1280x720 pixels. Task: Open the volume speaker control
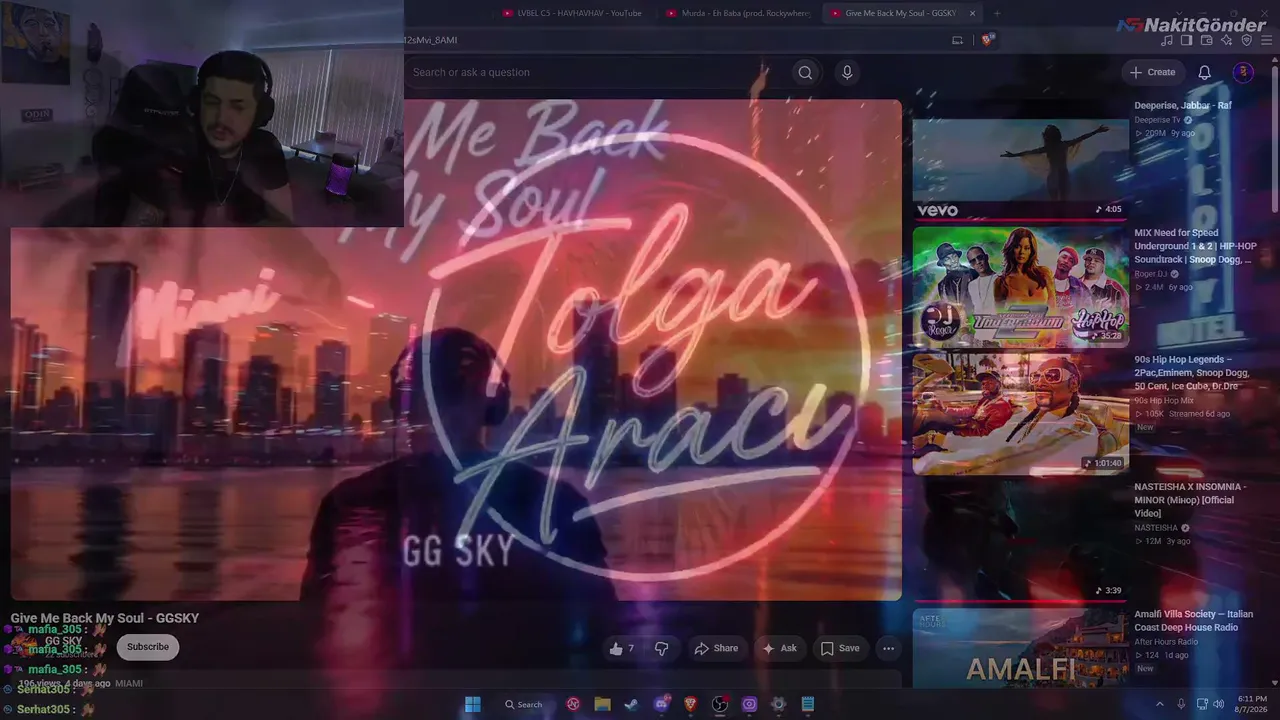(x=1221, y=704)
